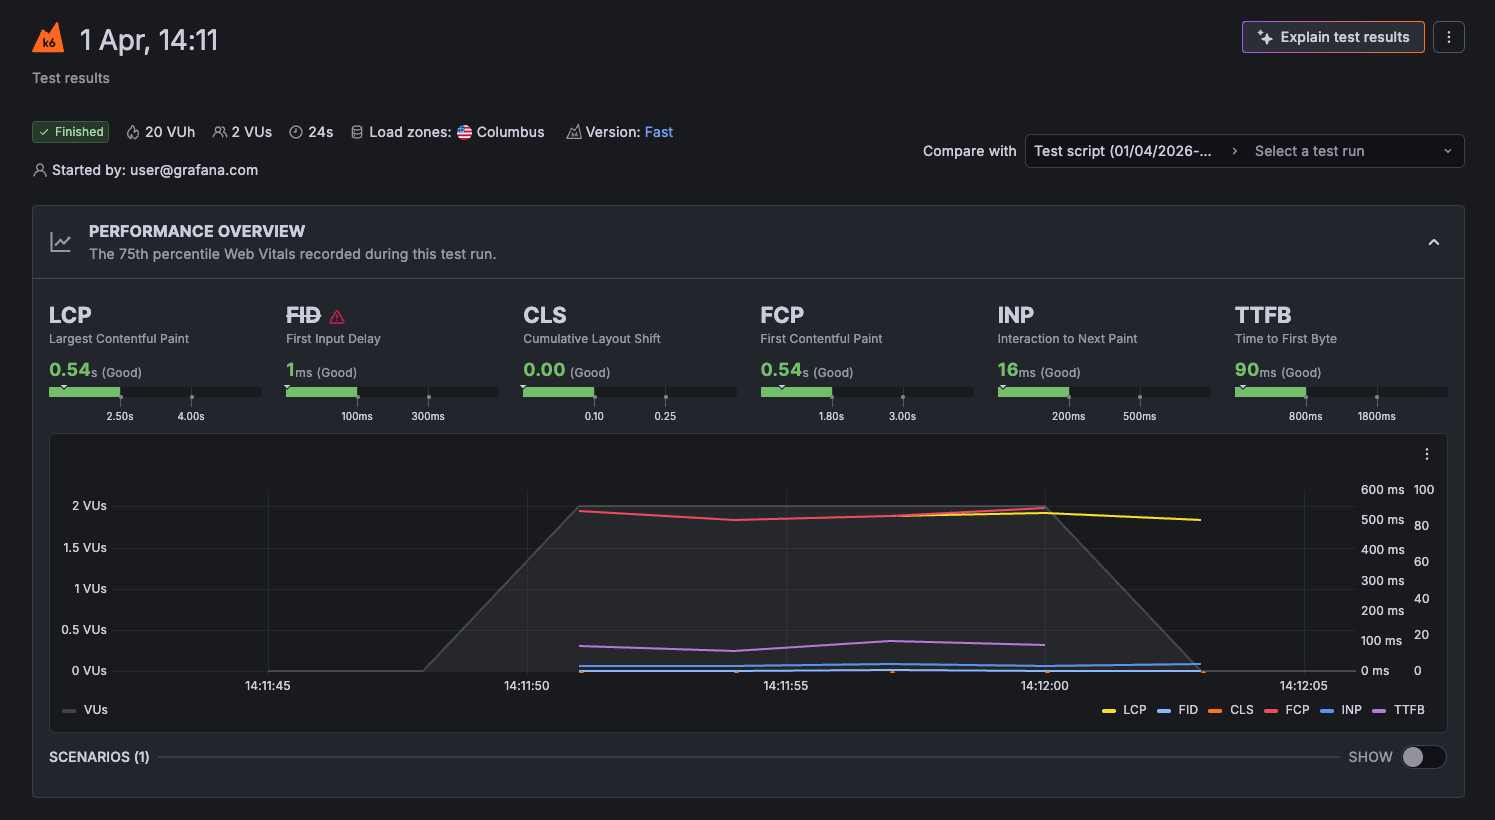The height and width of the screenshot is (820, 1495).
Task: Click the FCP metric heading
Action: pyautogui.click(x=782, y=315)
